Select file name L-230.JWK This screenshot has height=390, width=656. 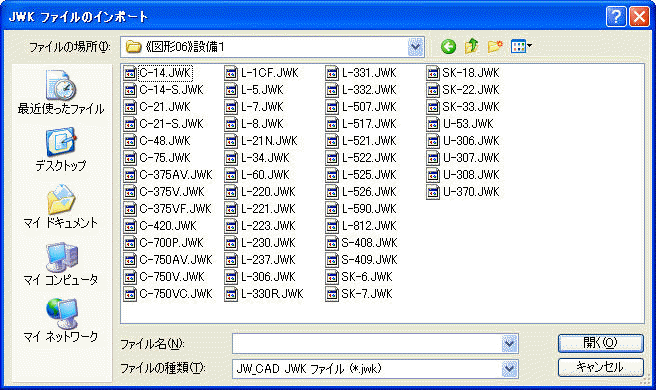268,243
